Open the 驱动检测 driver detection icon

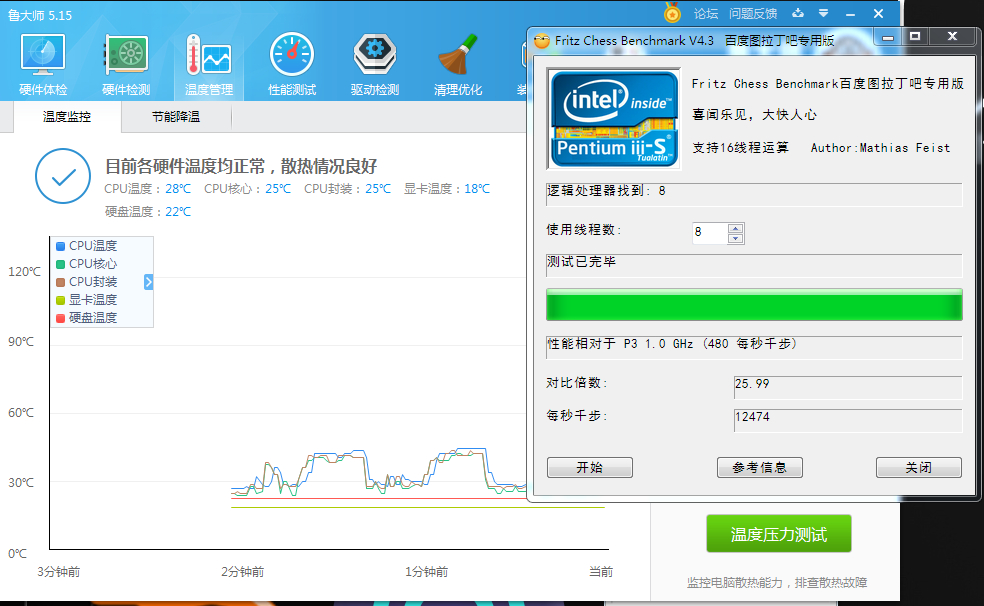(x=375, y=65)
